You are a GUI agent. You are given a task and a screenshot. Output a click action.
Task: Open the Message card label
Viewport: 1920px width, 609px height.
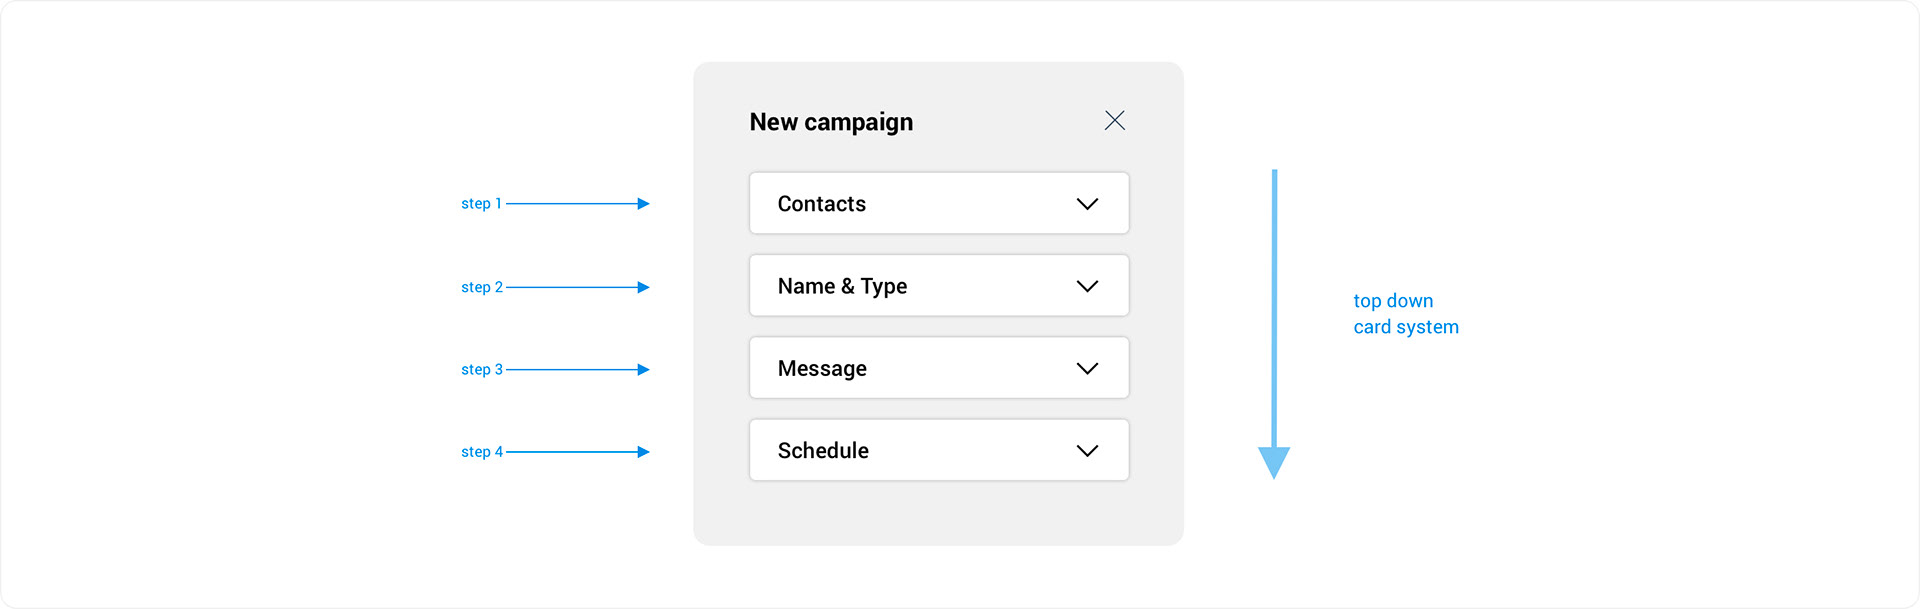822,369
